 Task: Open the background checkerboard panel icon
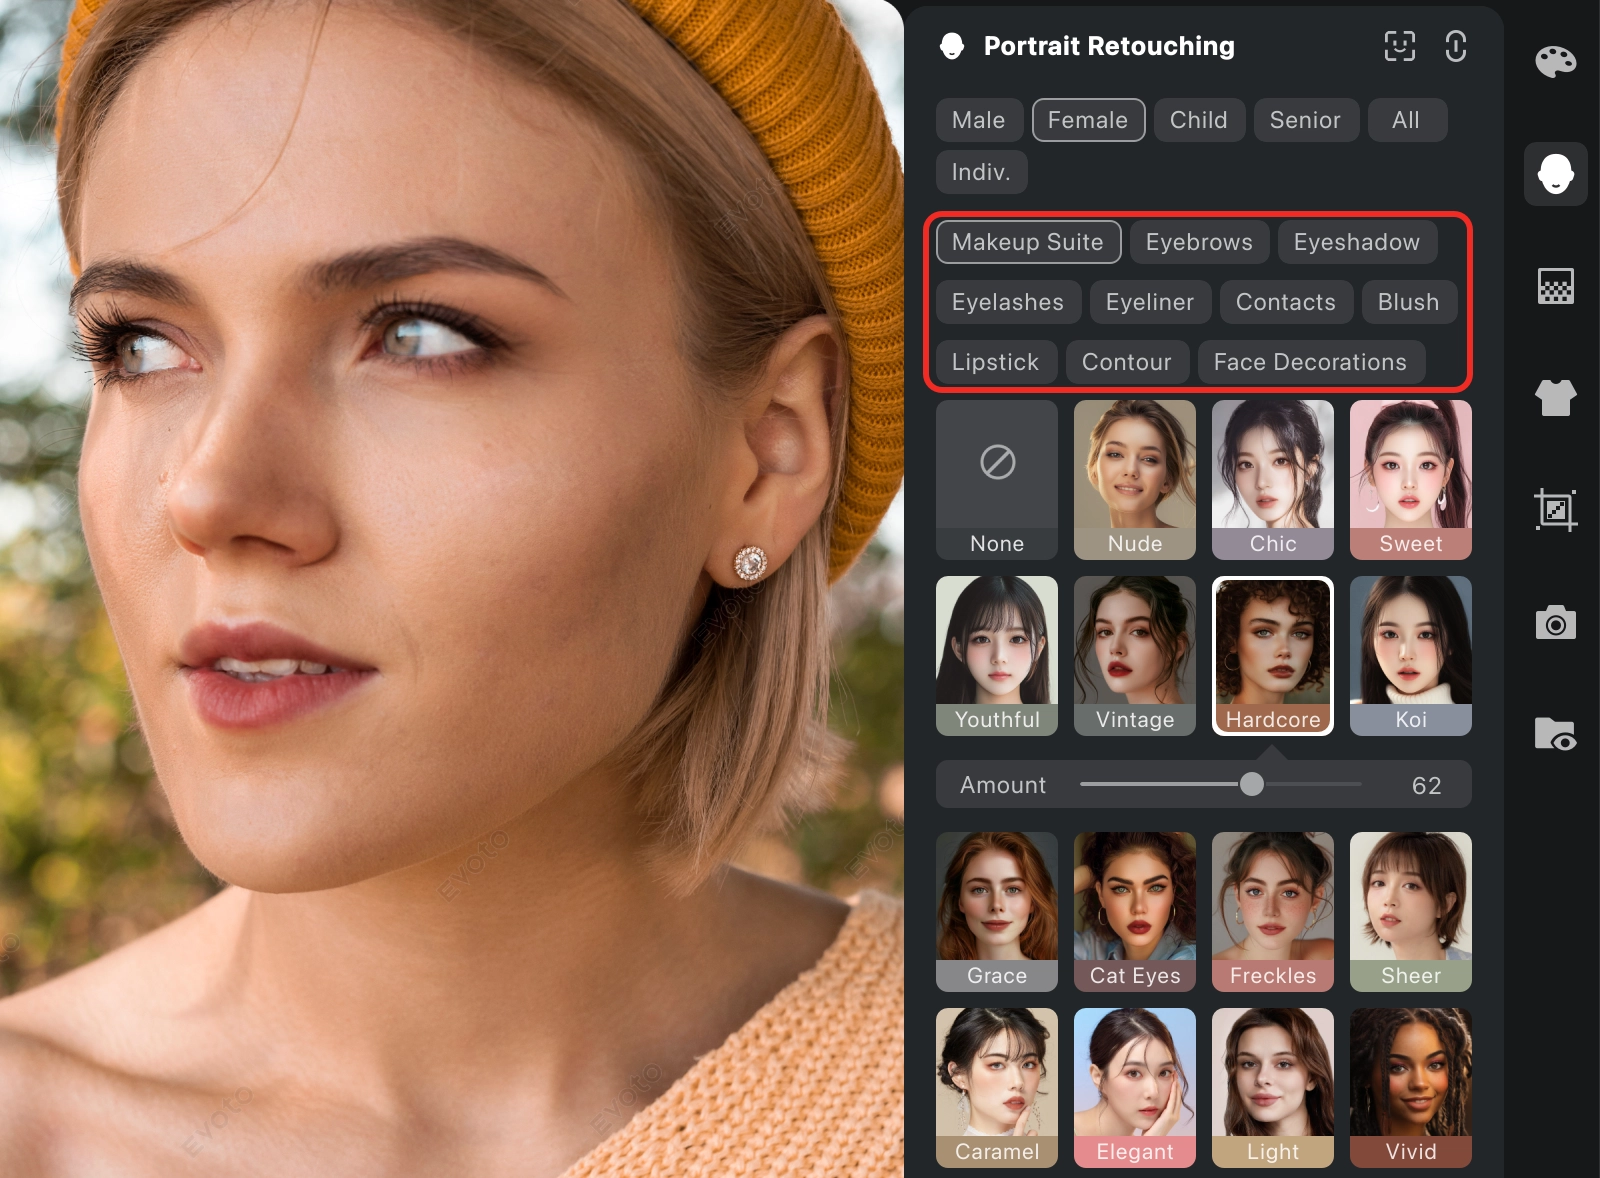coord(1555,286)
